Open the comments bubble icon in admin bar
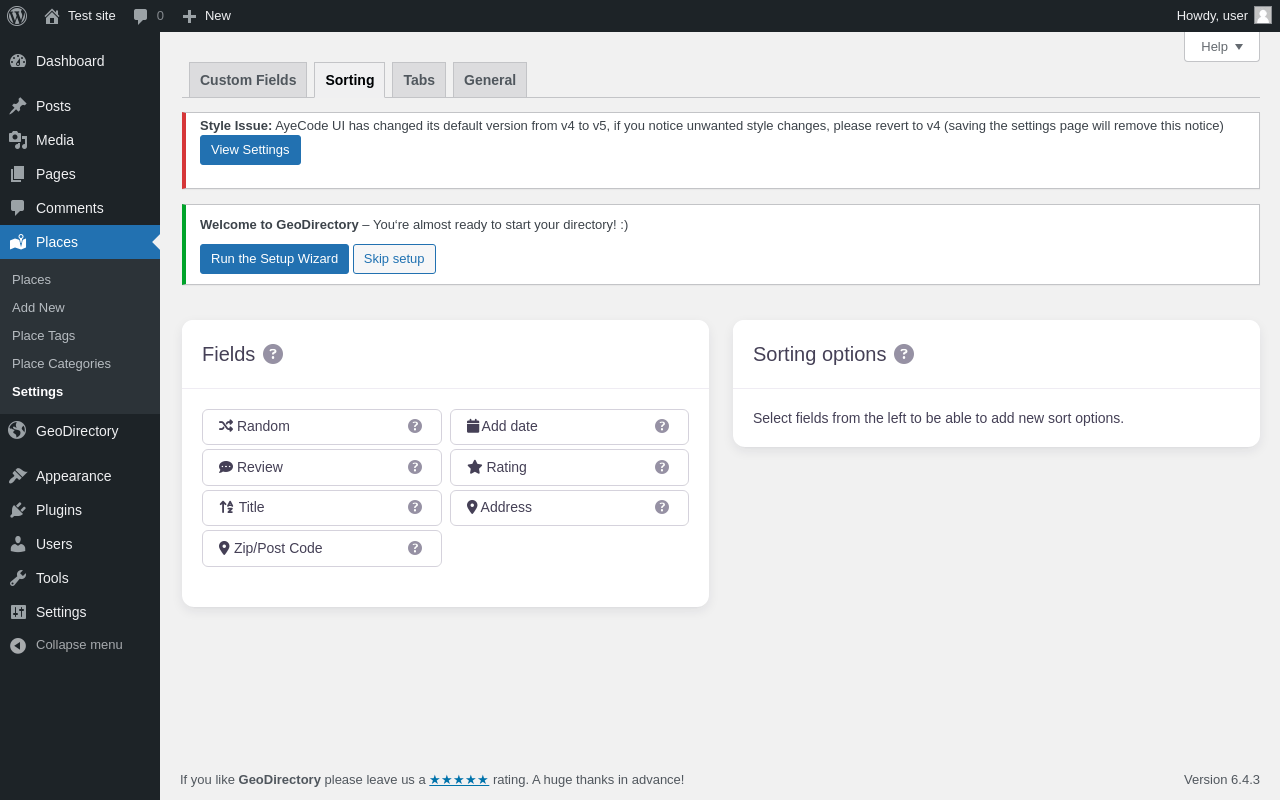 (x=141, y=16)
